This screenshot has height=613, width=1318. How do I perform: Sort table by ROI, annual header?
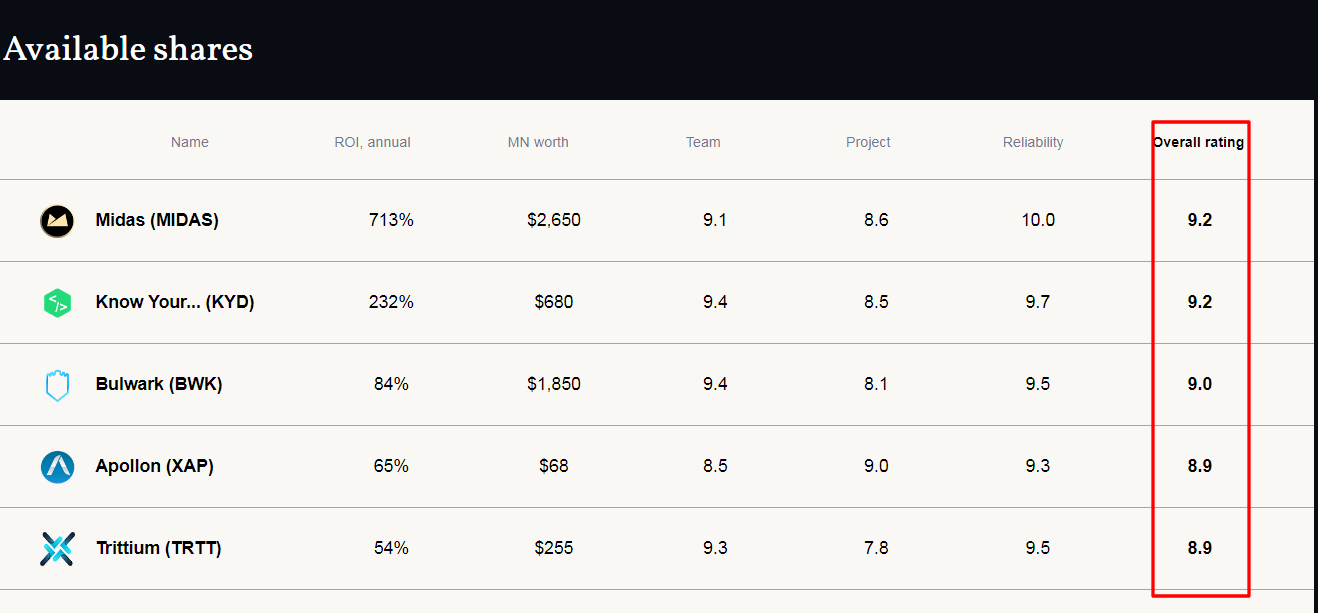pyautogui.click(x=372, y=142)
